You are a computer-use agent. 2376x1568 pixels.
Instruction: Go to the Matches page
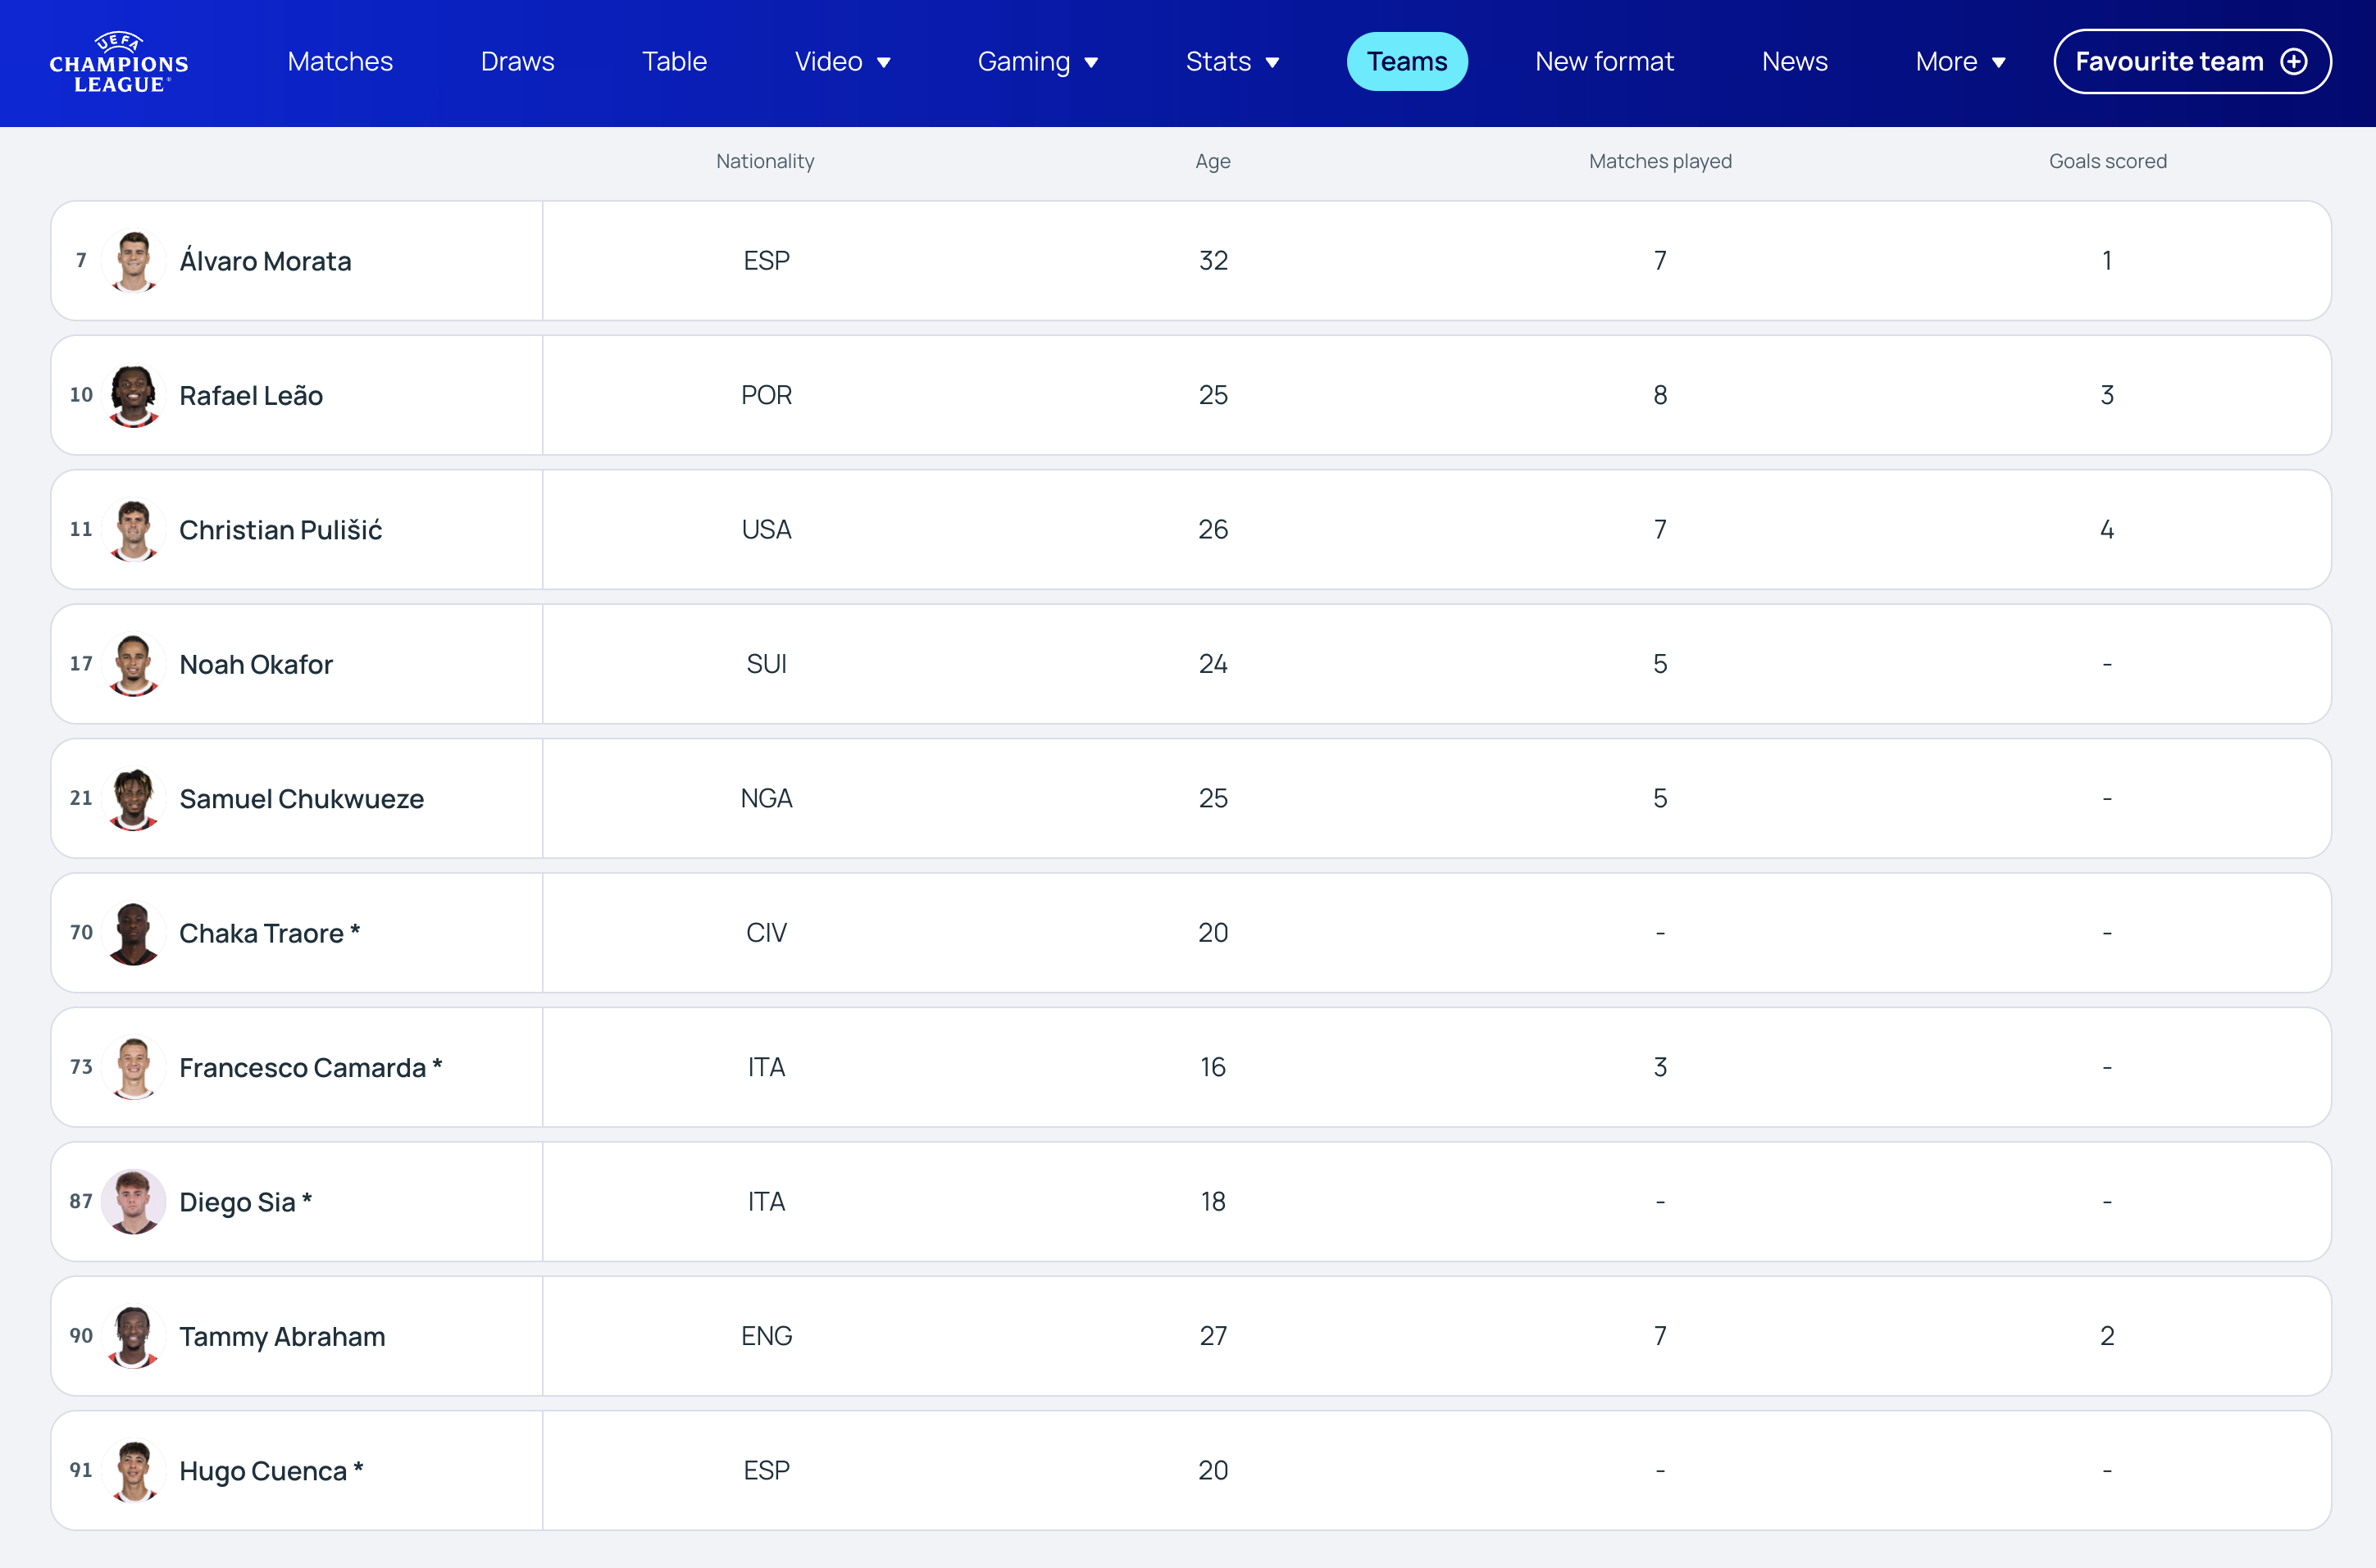click(340, 62)
